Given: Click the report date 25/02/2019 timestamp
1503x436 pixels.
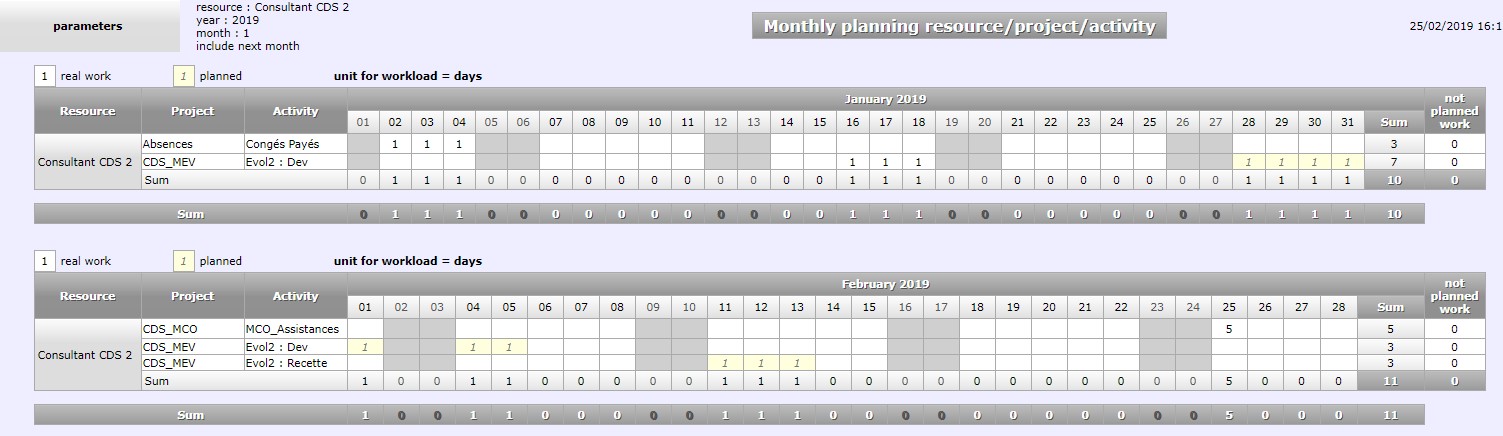Looking at the screenshot, I should click(1455, 27).
